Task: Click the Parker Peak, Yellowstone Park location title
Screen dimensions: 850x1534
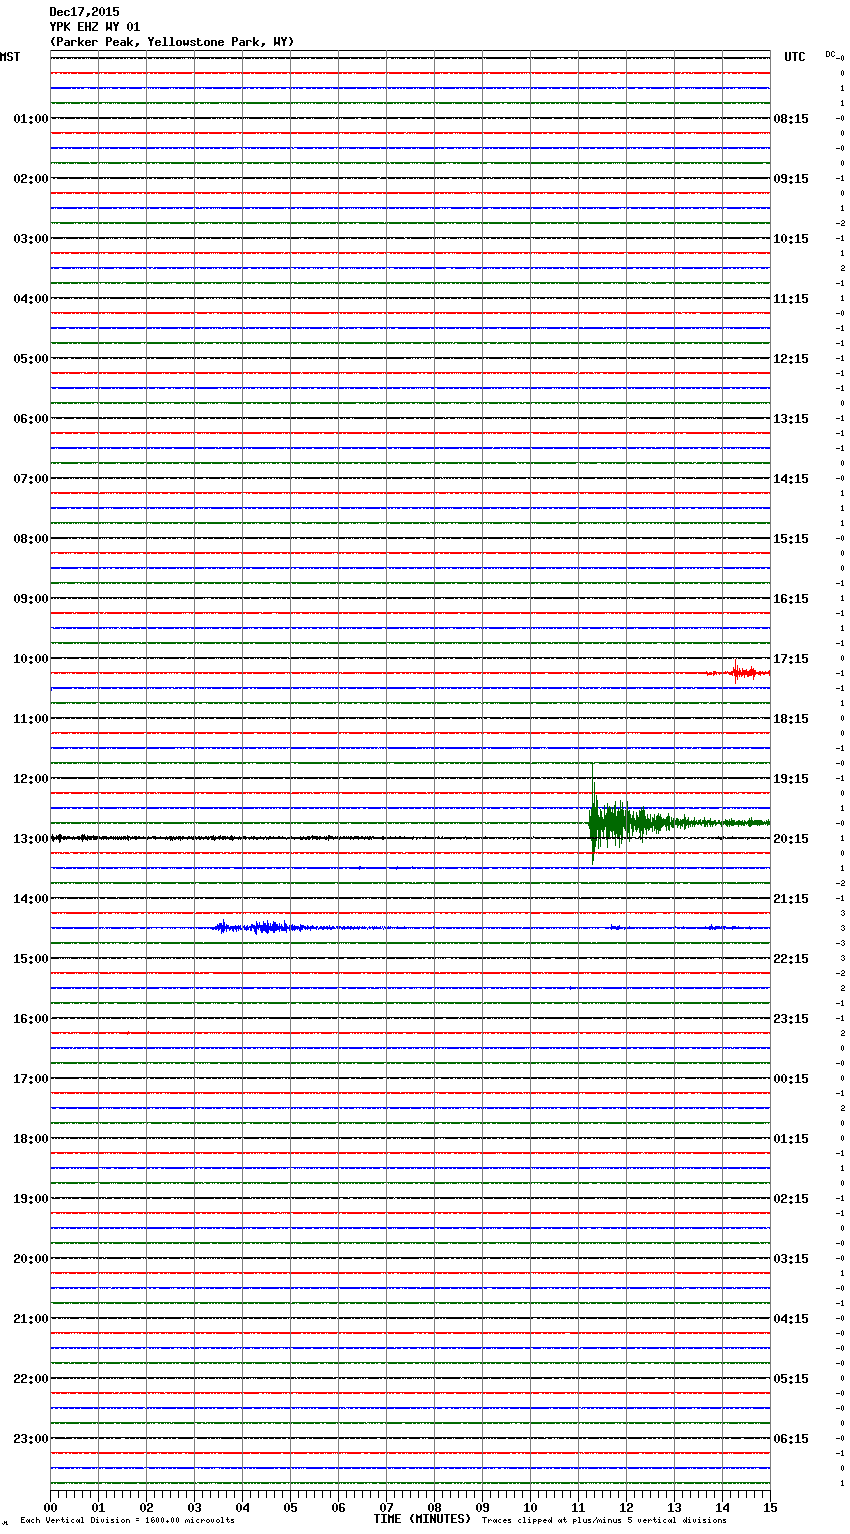Action: [172, 42]
